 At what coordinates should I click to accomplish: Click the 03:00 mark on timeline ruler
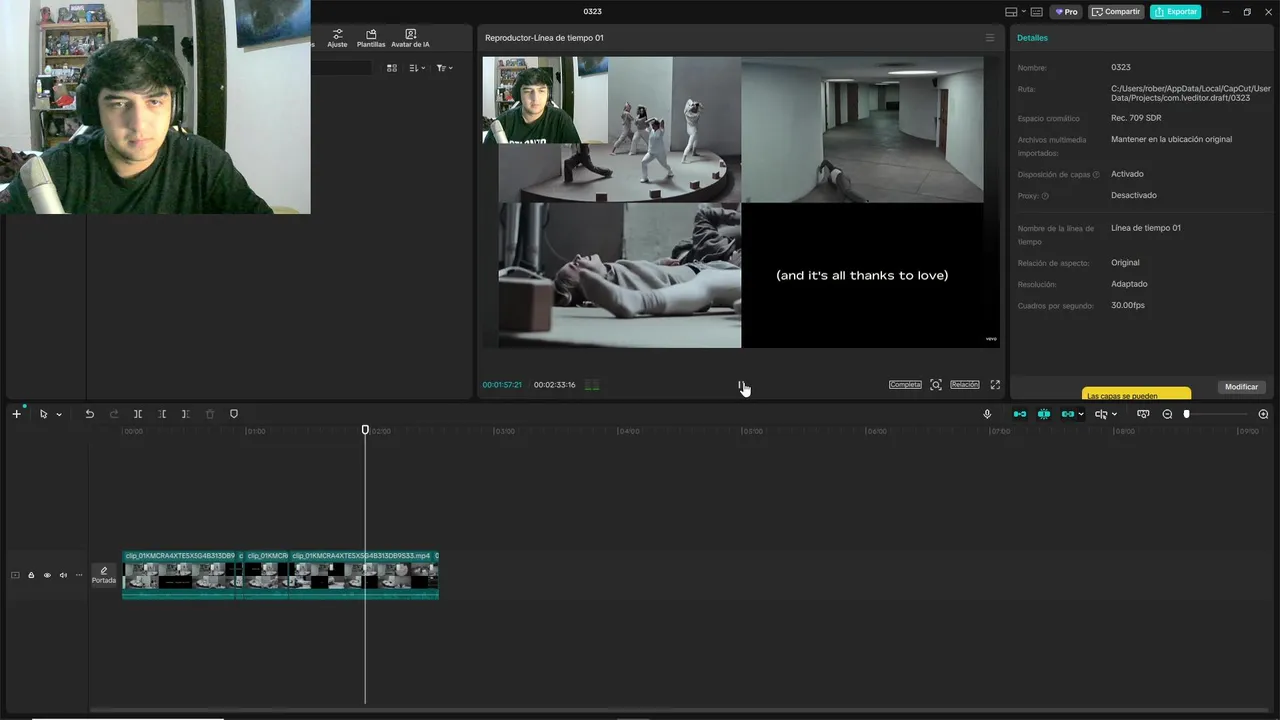504,431
